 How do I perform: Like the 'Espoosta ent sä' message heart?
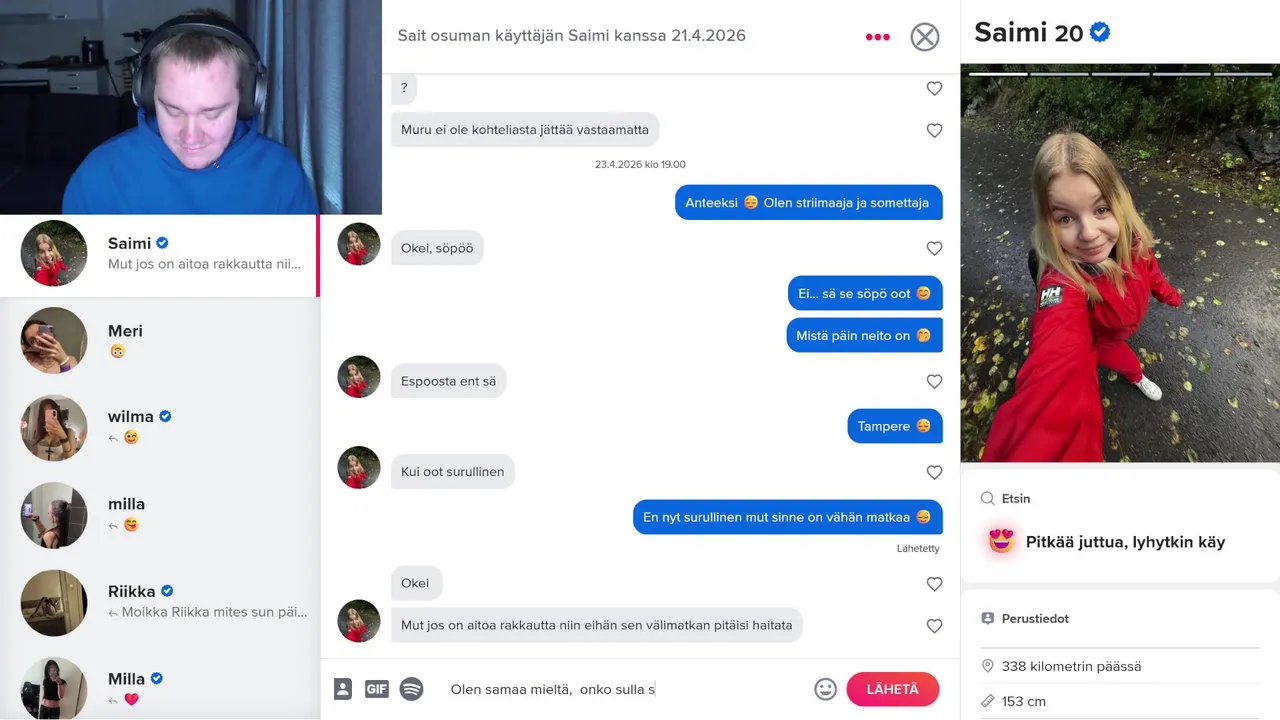tap(934, 381)
